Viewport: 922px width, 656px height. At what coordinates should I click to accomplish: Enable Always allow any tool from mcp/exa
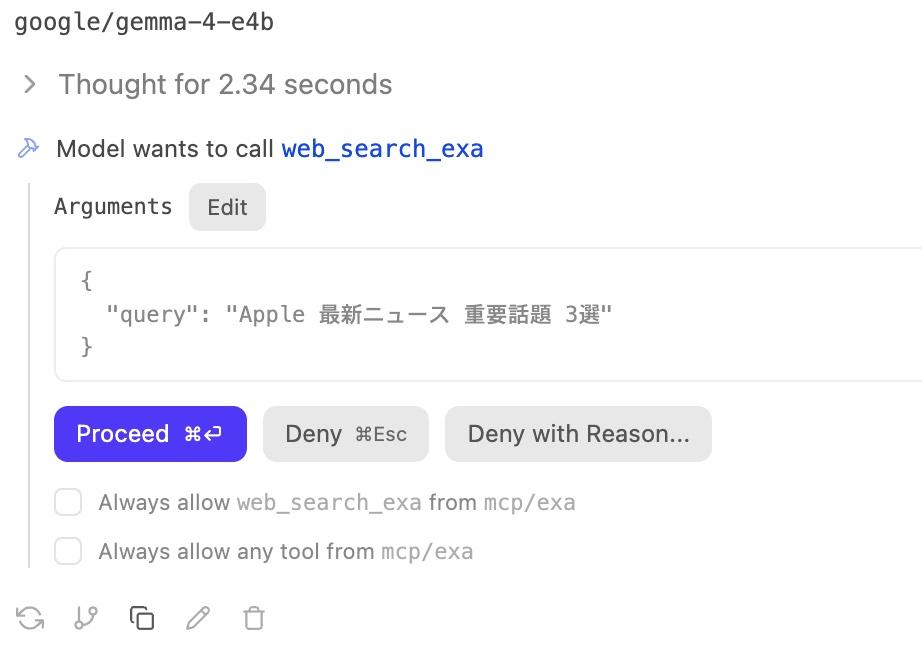(x=68, y=551)
